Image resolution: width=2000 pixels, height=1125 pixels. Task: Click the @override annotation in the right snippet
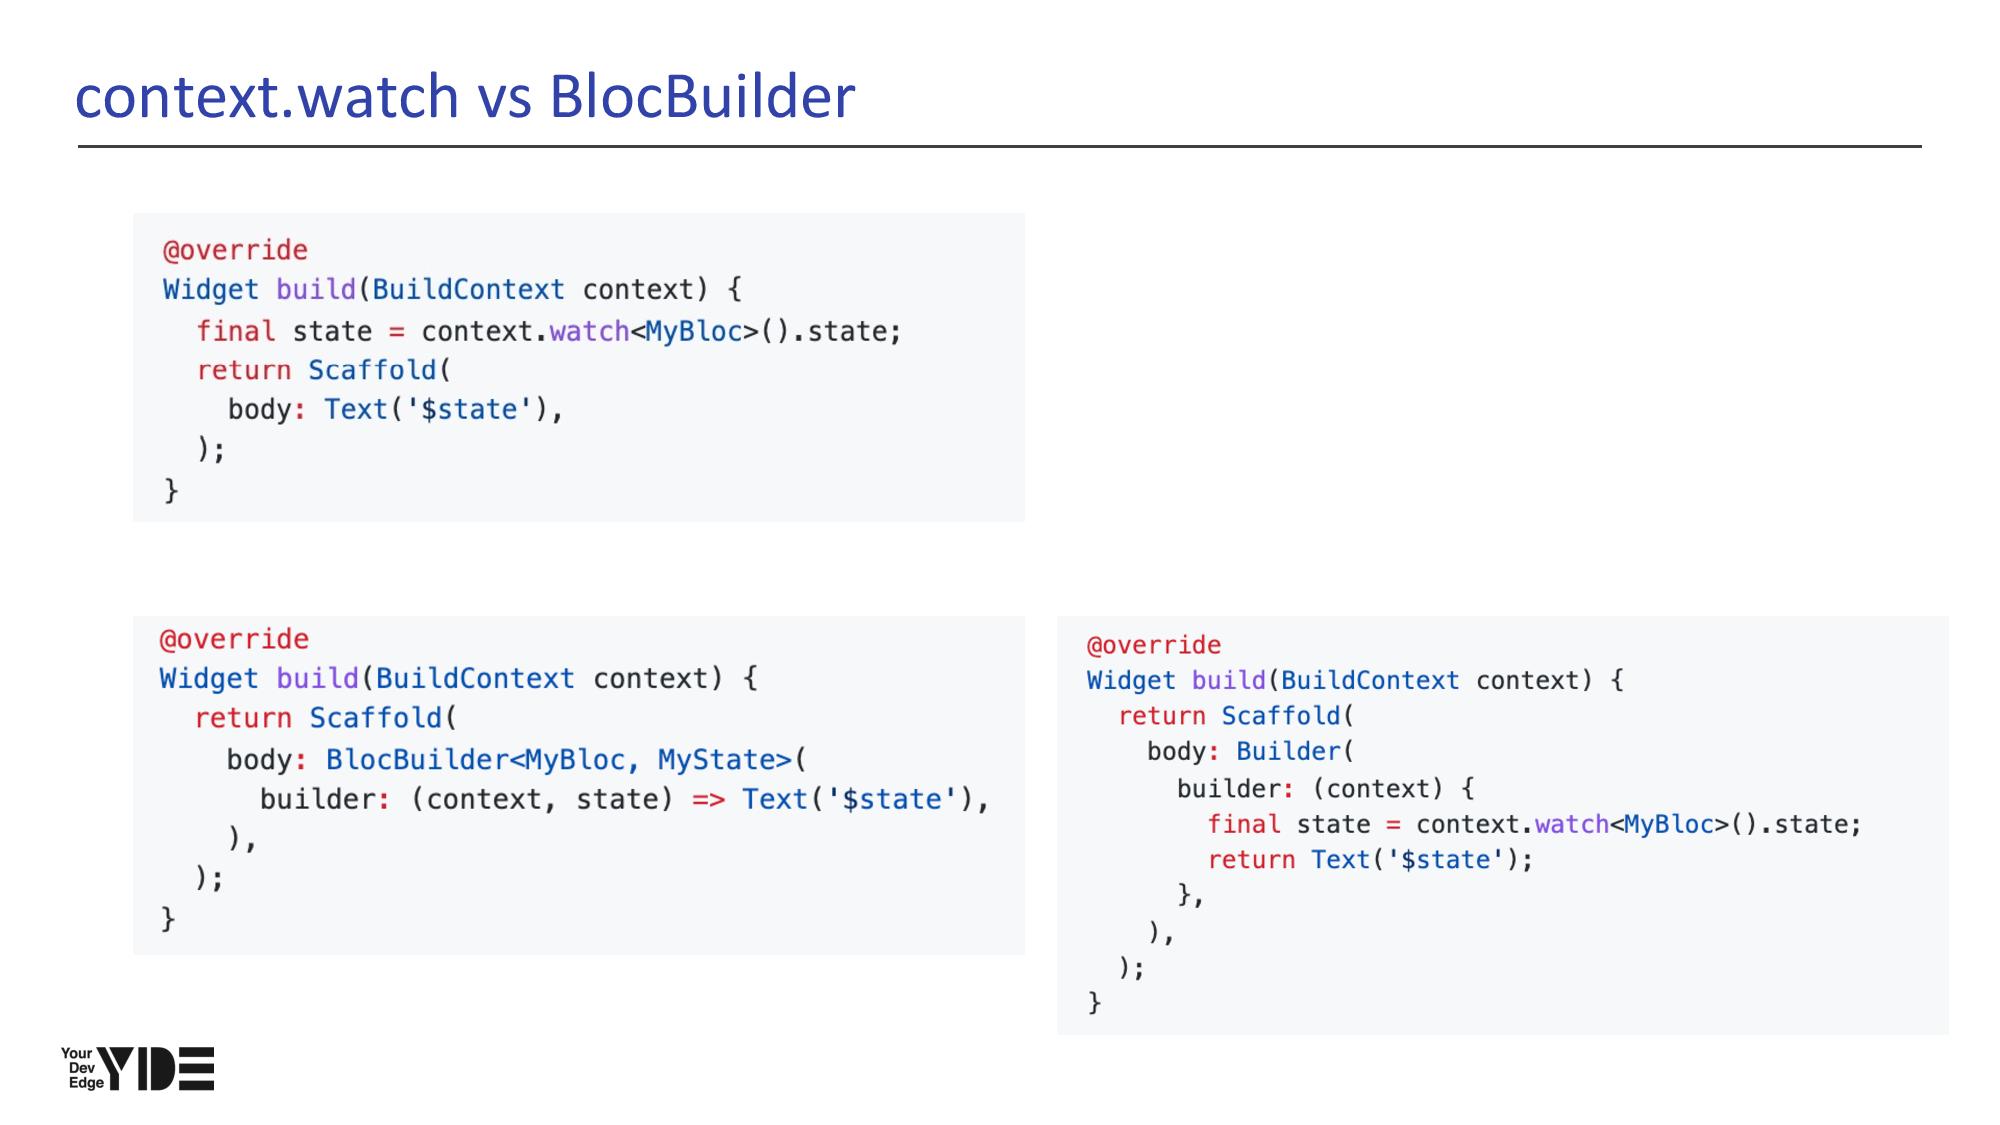[x=1154, y=645]
